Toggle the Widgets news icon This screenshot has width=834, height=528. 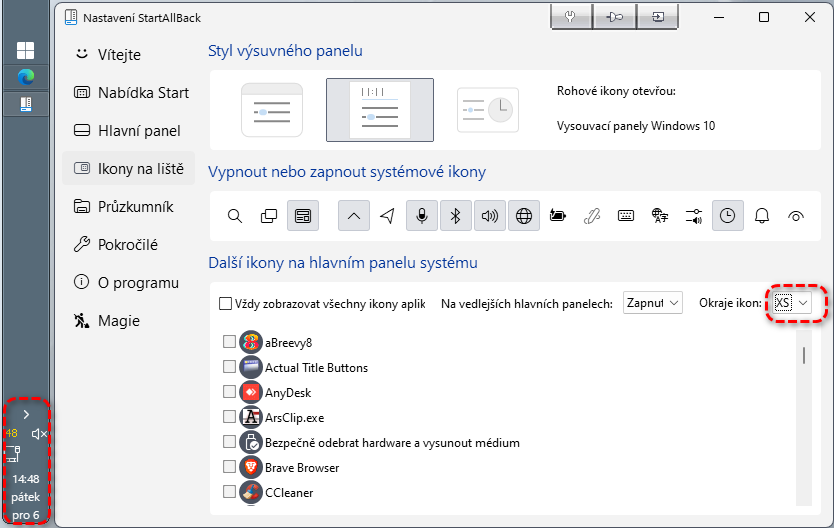[303, 216]
